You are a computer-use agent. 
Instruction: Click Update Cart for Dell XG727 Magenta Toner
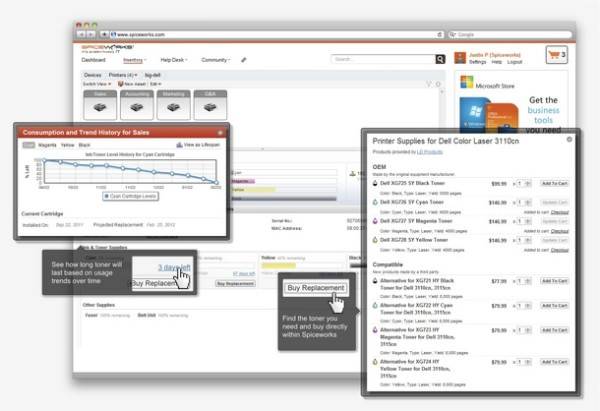coord(554,222)
